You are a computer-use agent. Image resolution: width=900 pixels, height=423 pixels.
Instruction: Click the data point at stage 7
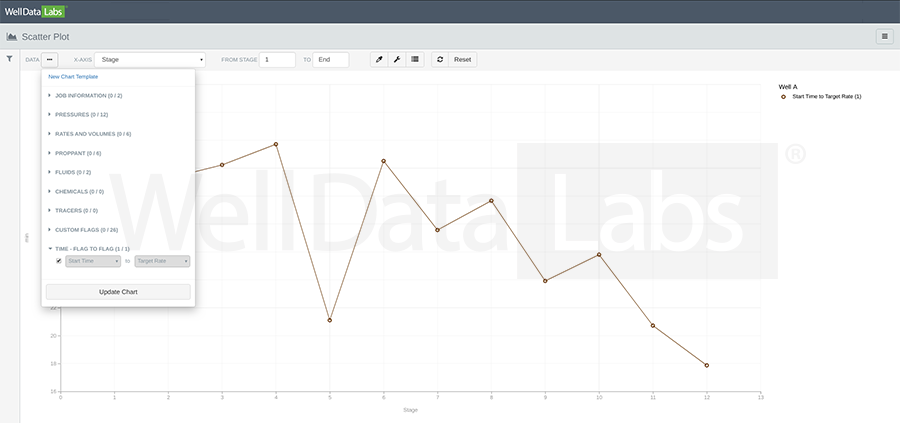pos(437,230)
